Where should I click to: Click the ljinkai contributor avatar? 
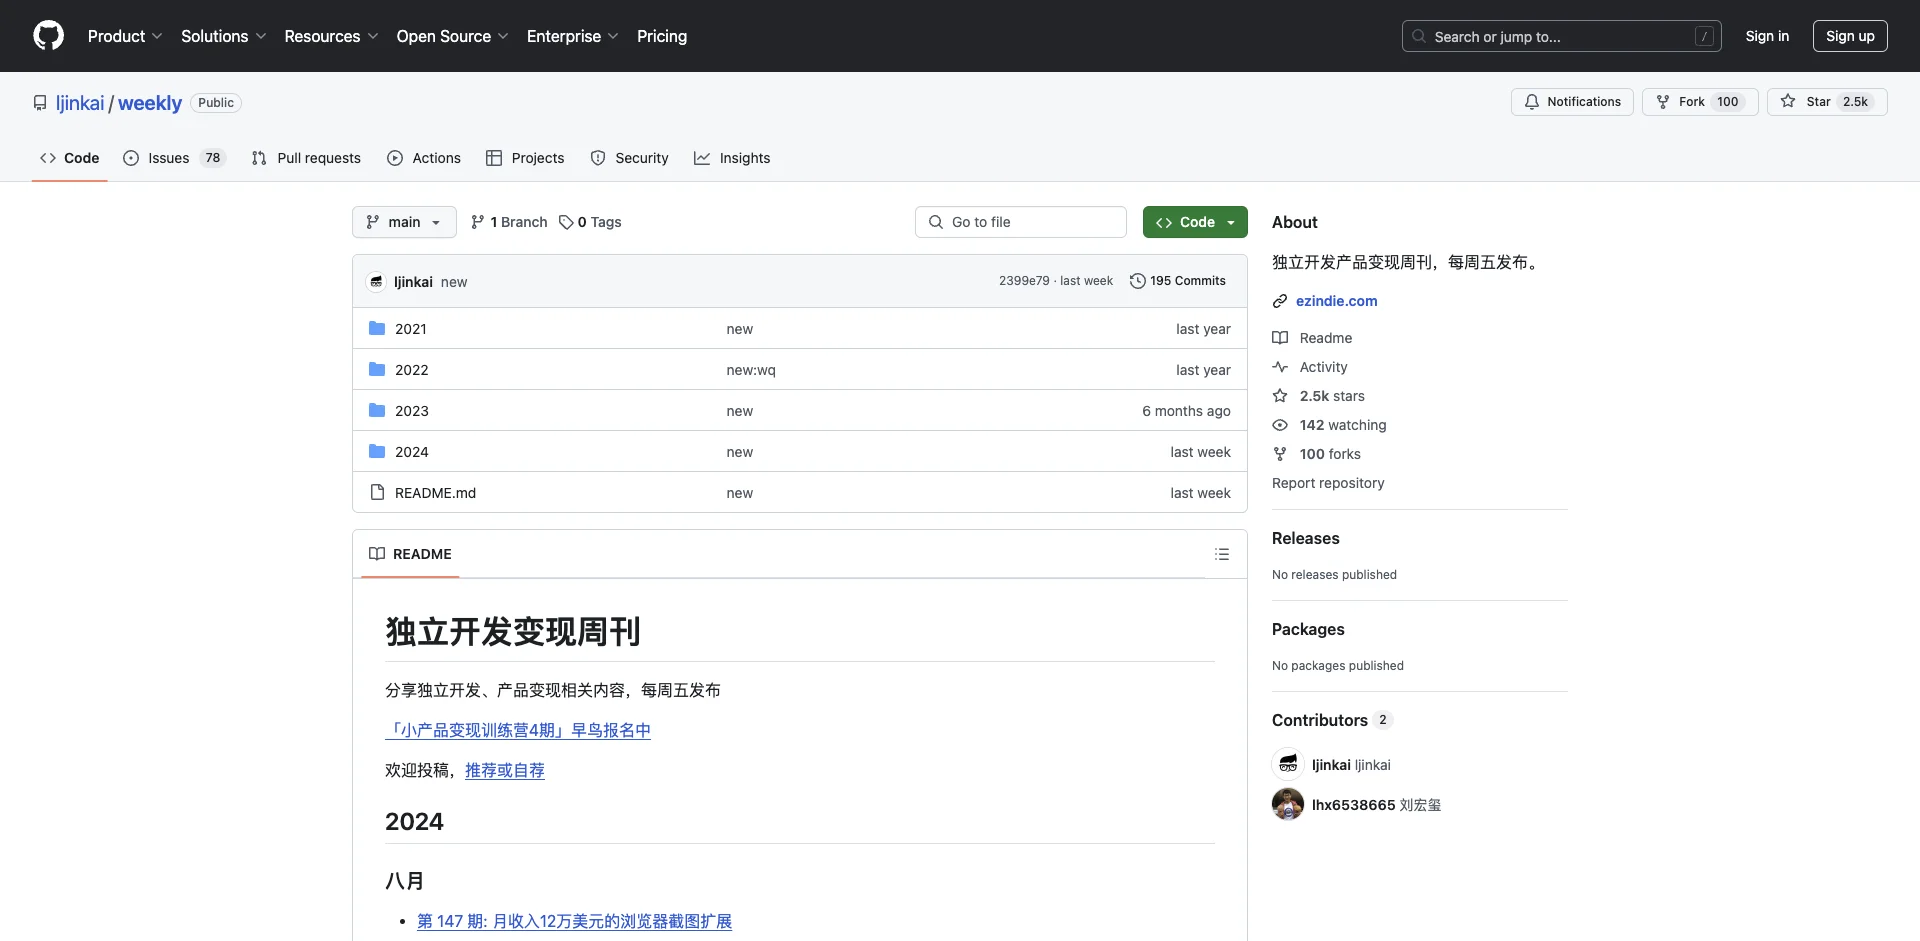pyautogui.click(x=1288, y=764)
